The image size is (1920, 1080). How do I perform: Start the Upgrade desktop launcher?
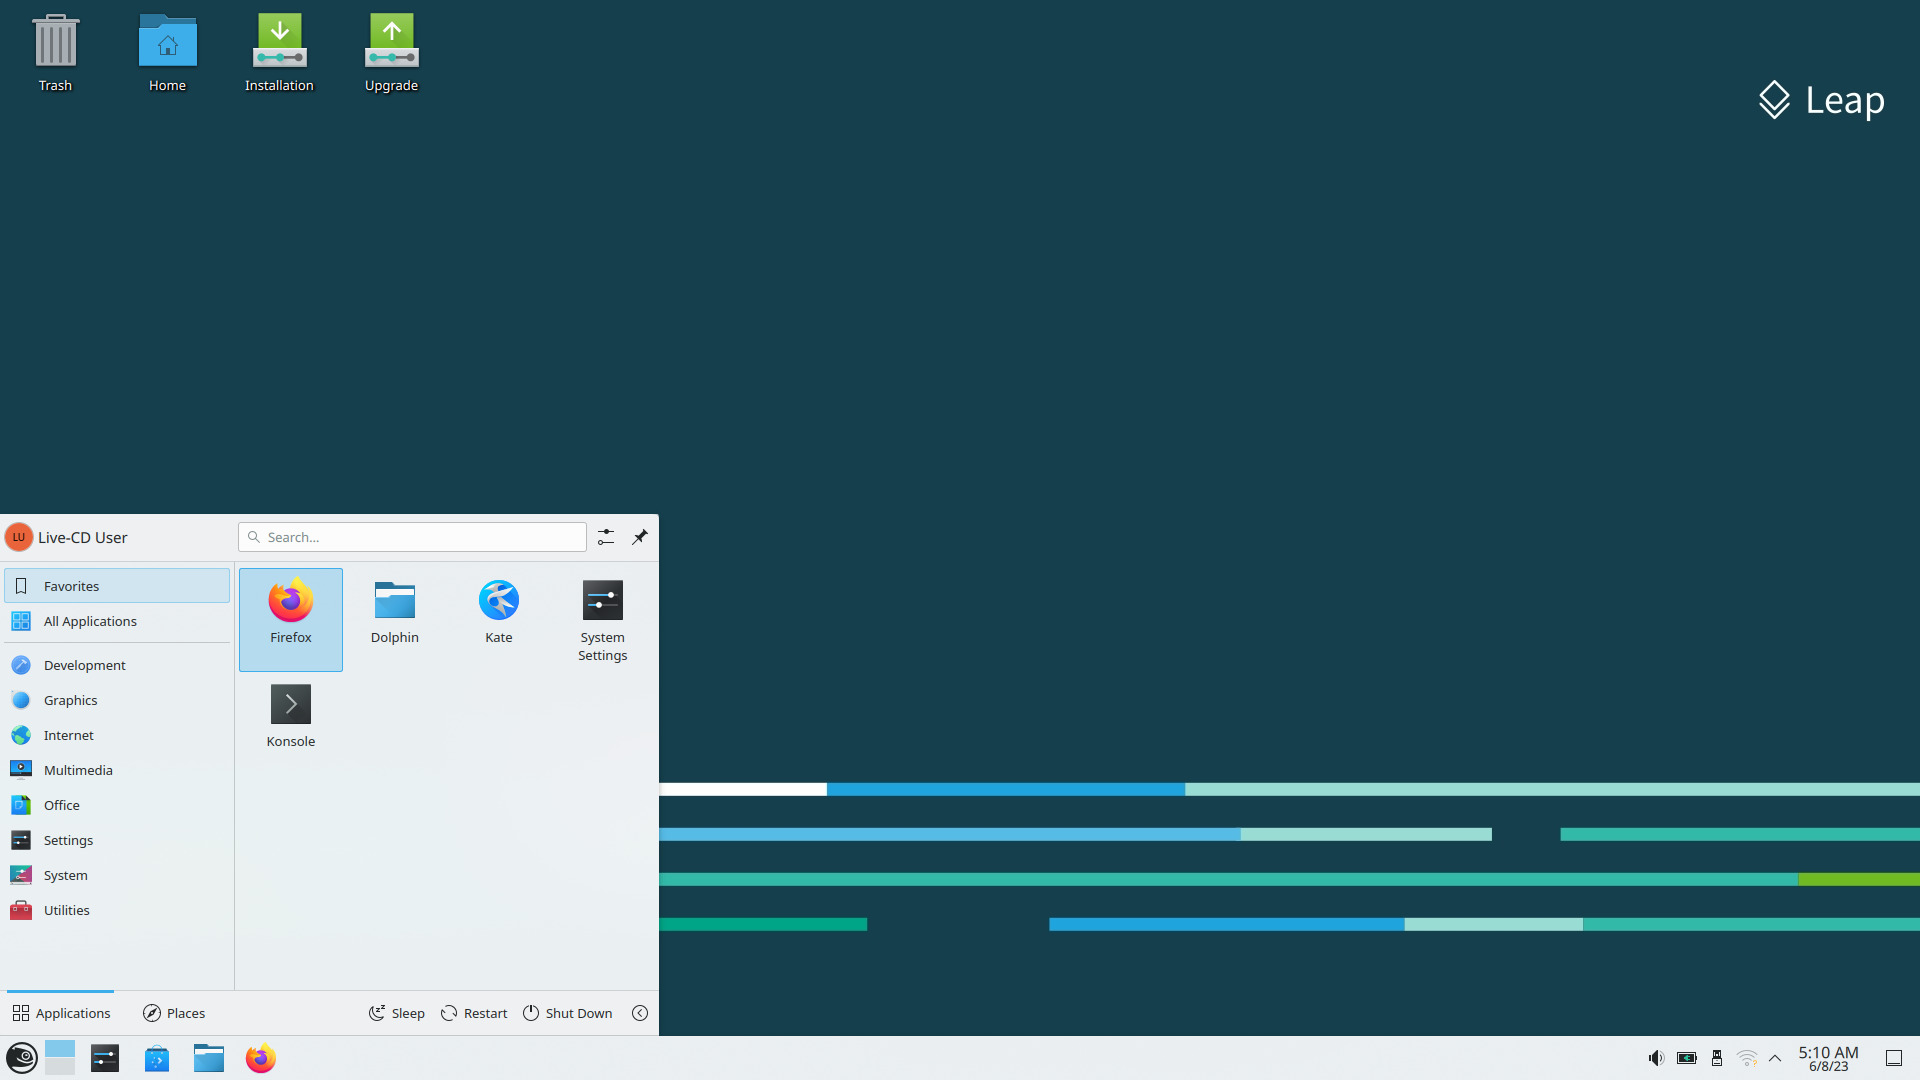391,53
